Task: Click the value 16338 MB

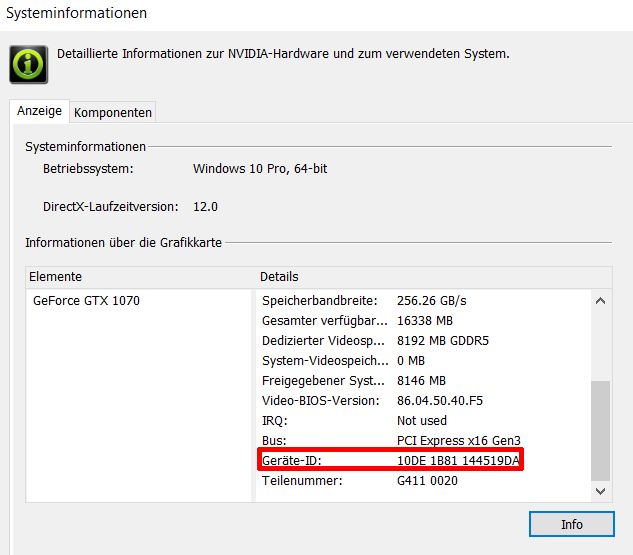Action: (x=425, y=321)
